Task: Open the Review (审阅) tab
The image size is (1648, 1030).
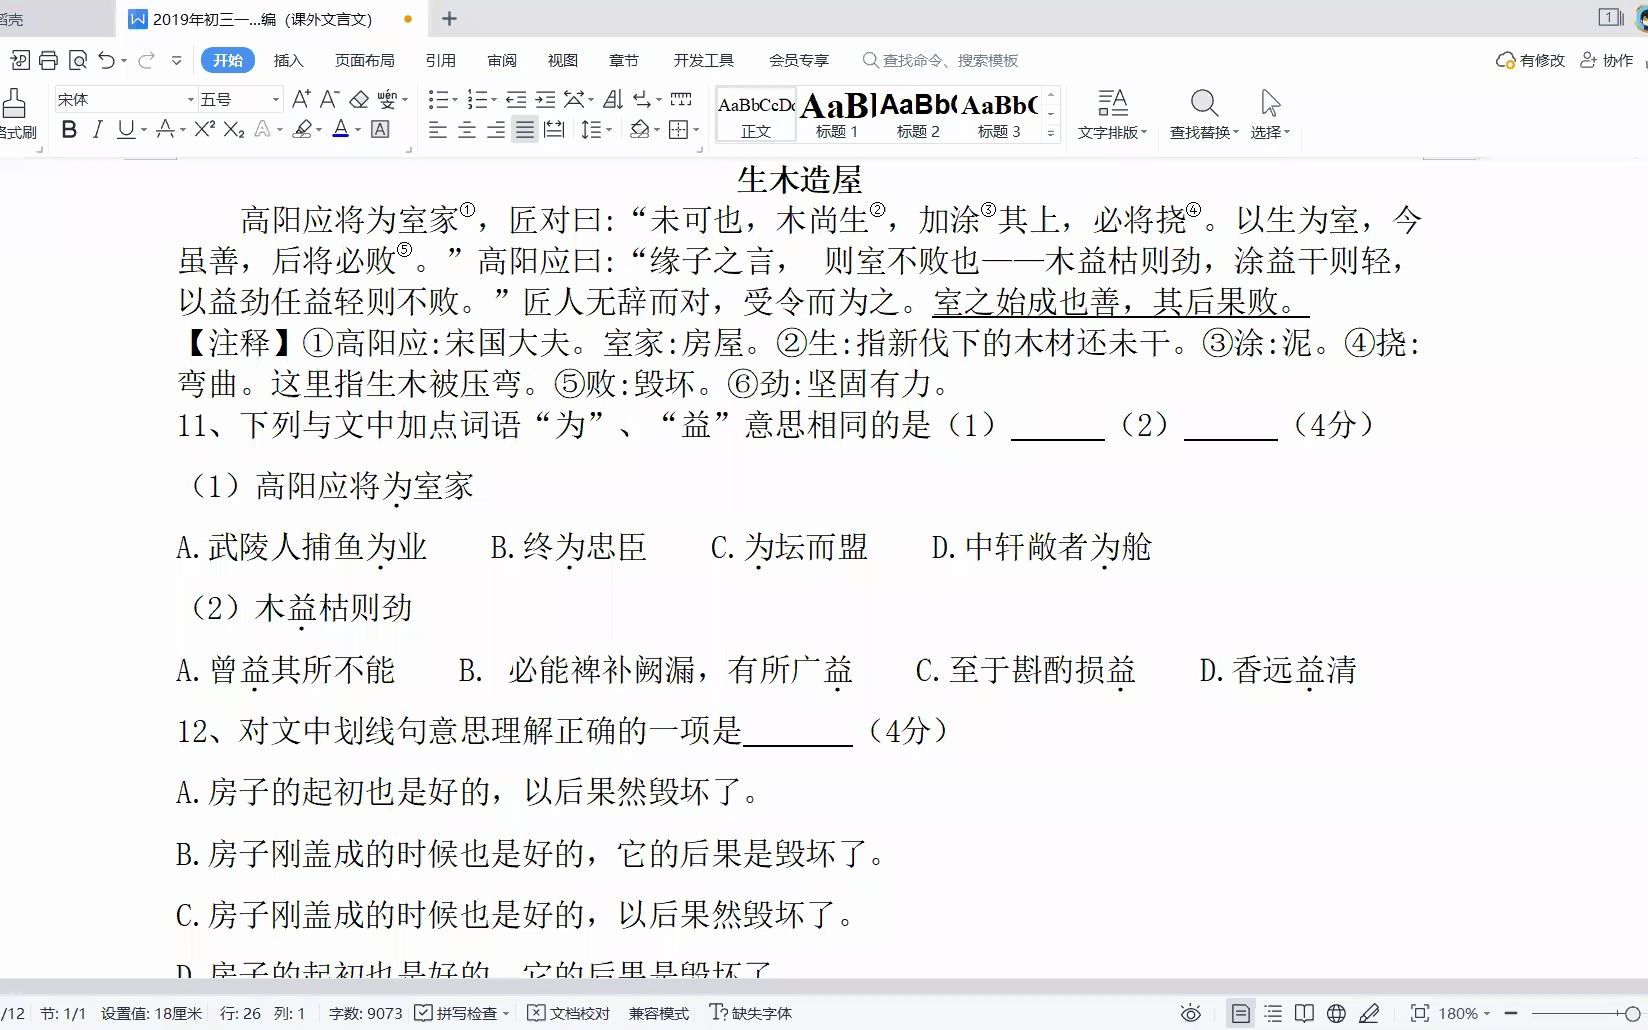Action: tap(502, 61)
